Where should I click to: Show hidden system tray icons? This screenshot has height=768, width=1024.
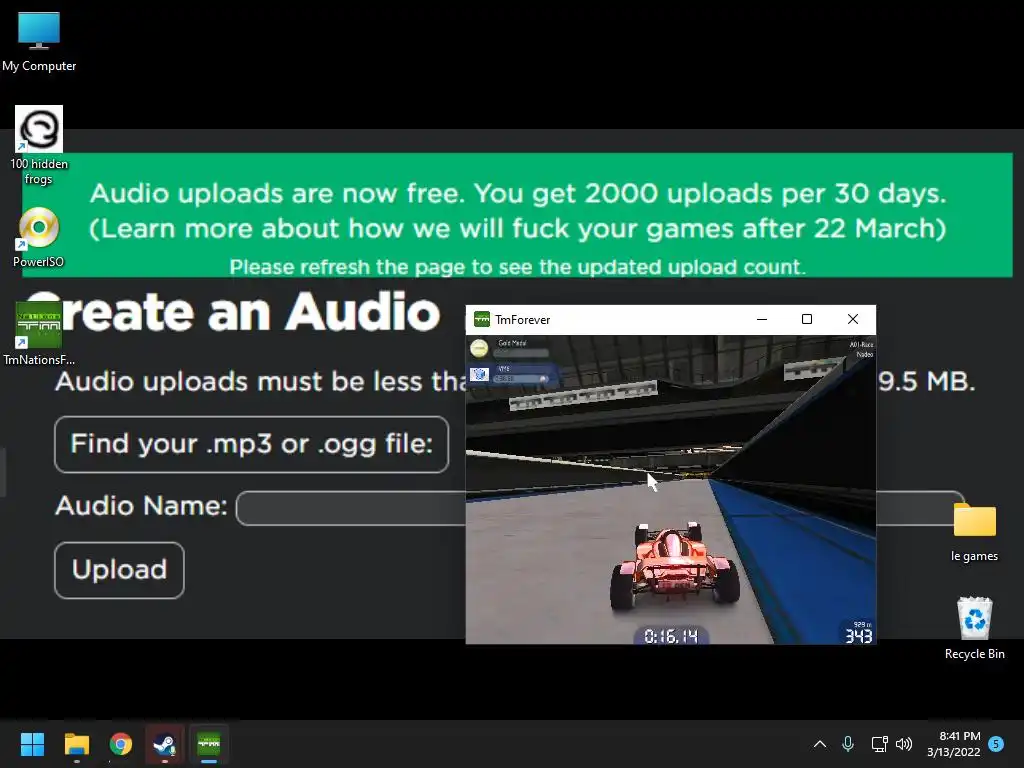coord(820,744)
